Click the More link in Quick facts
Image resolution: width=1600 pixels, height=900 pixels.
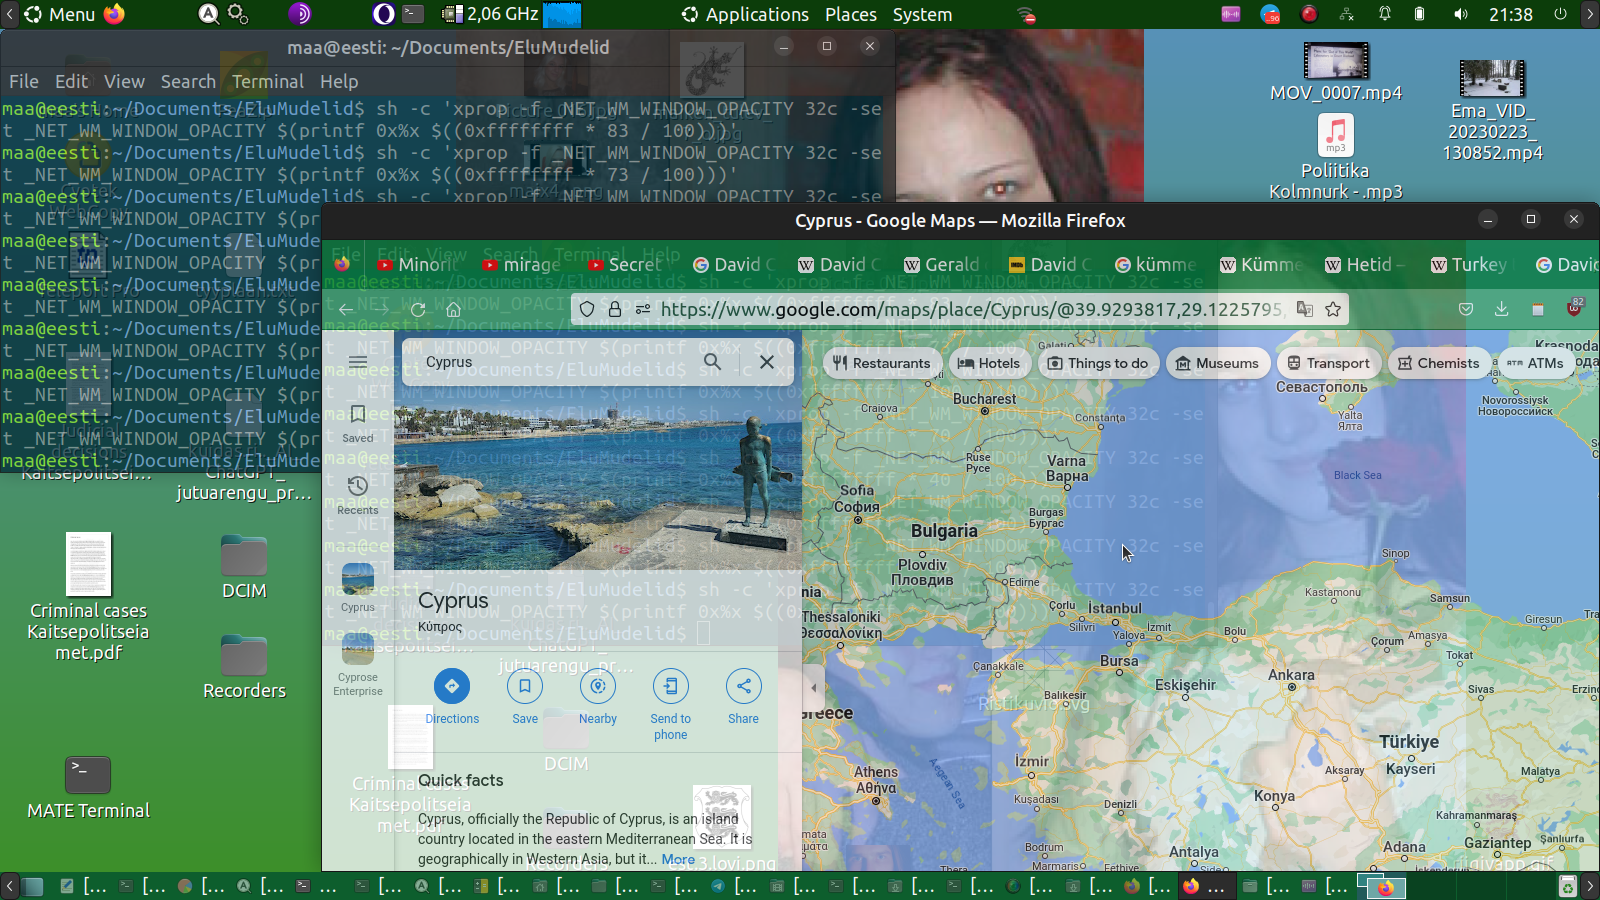pyautogui.click(x=678, y=860)
